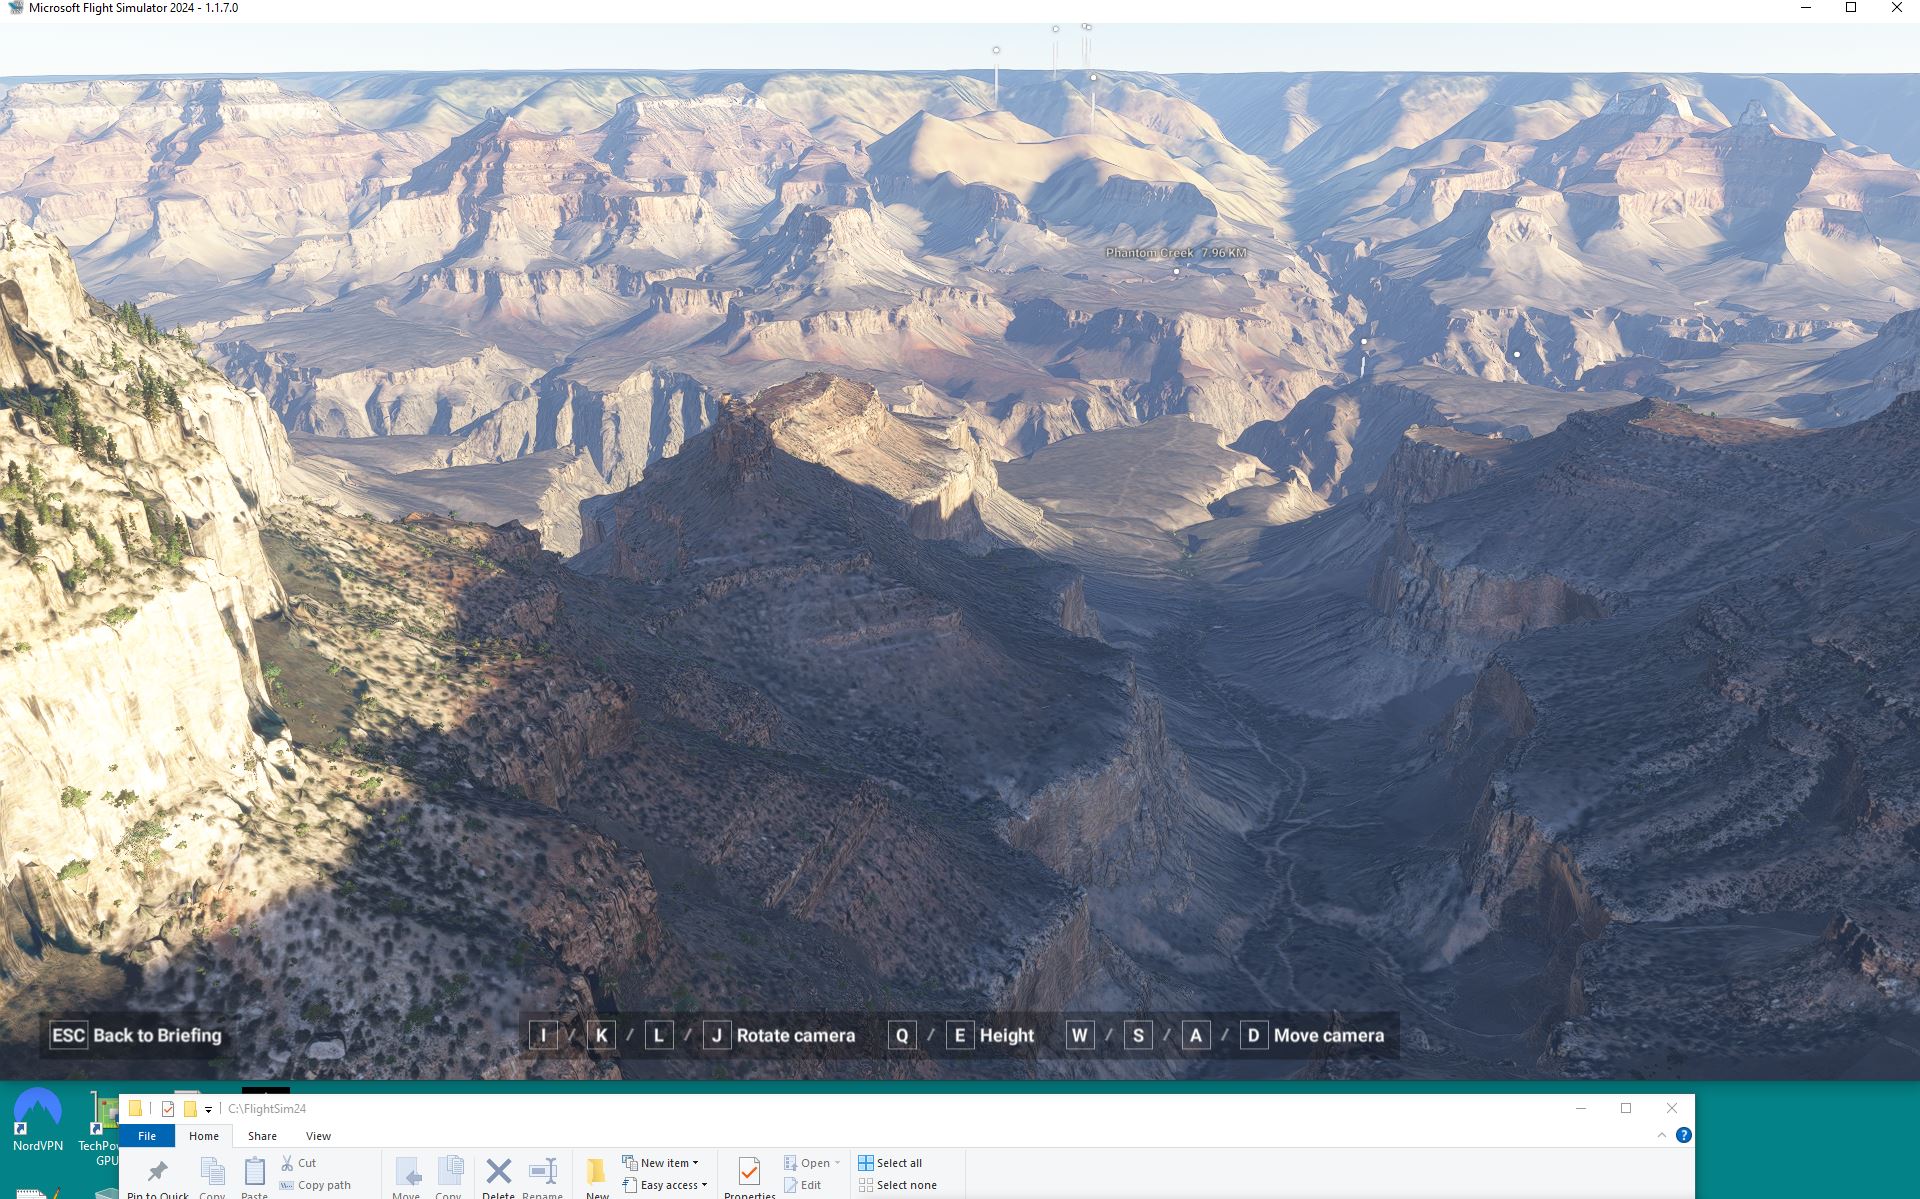
Task: Click Back to Briefing in the simulator
Action: pyautogui.click(x=136, y=1035)
